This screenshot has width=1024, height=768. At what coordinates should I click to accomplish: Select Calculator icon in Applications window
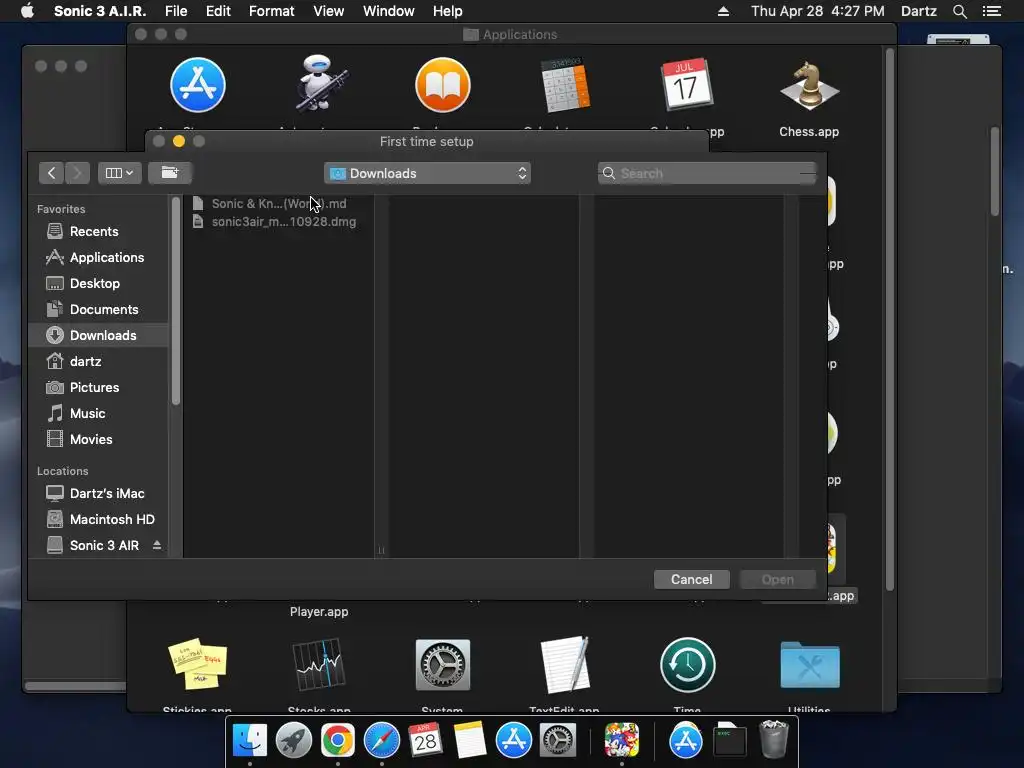[565, 85]
